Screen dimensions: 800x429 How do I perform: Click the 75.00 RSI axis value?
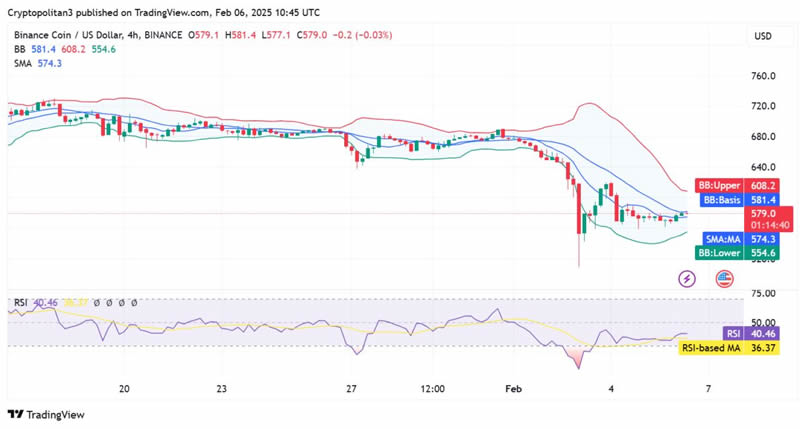[x=763, y=293]
